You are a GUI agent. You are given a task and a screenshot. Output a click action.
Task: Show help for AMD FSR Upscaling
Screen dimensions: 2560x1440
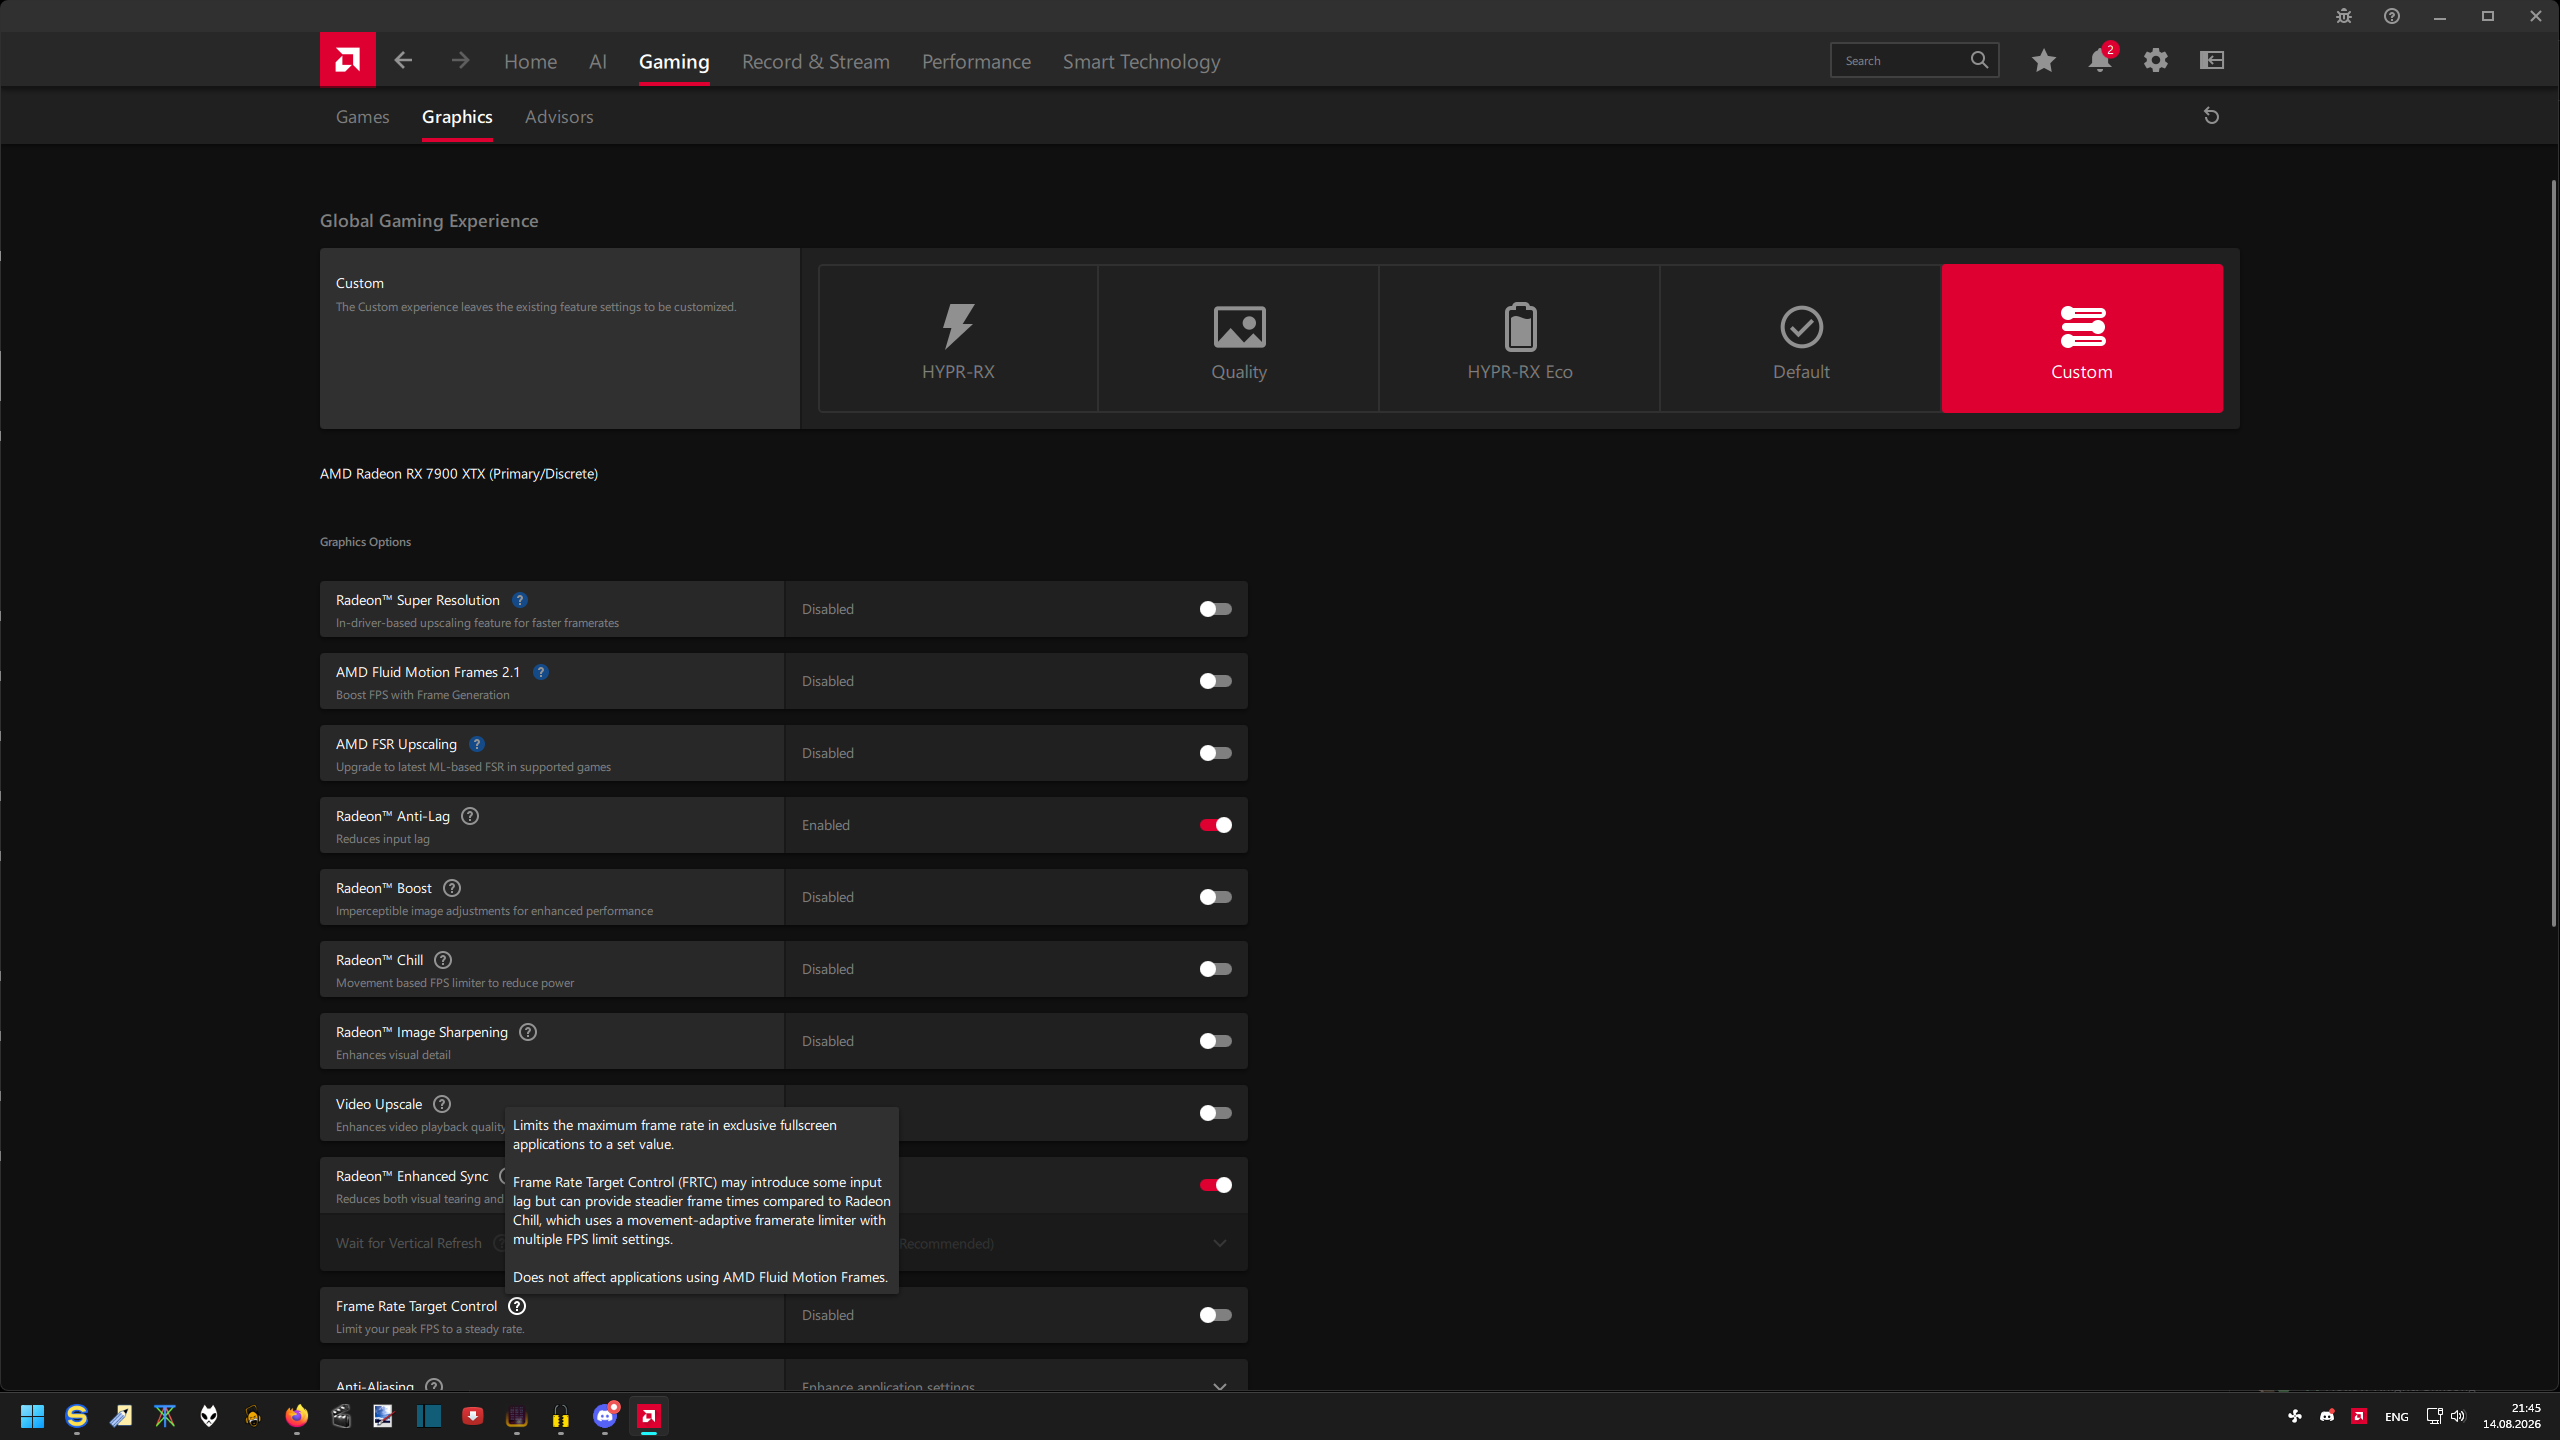477,744
